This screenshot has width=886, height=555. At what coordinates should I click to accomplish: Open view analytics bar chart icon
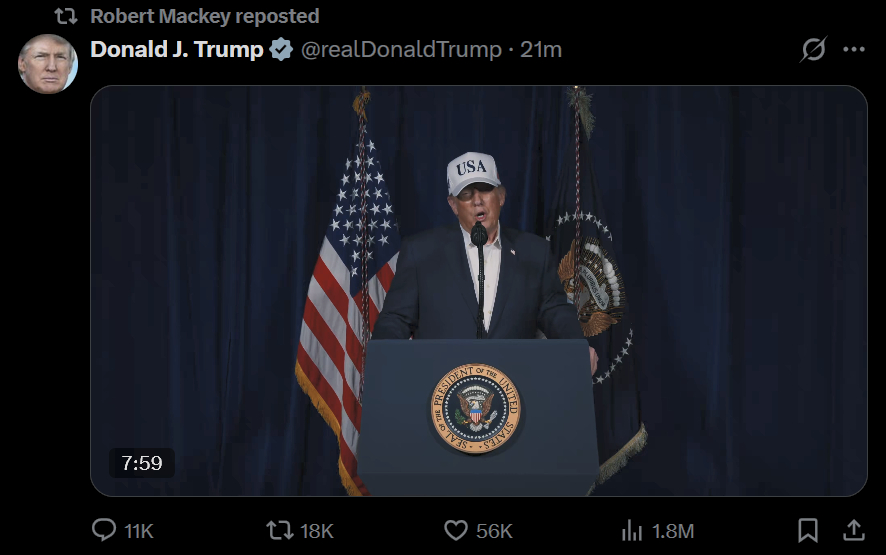(632, 530)
